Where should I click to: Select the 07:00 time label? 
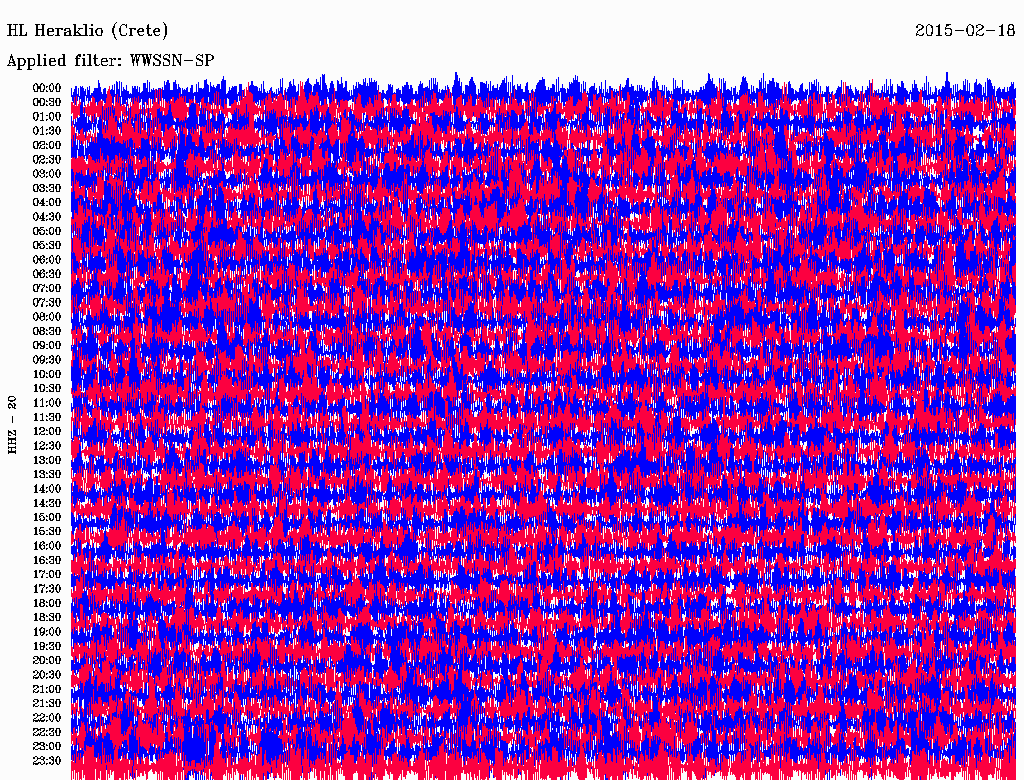coord(46,289)
